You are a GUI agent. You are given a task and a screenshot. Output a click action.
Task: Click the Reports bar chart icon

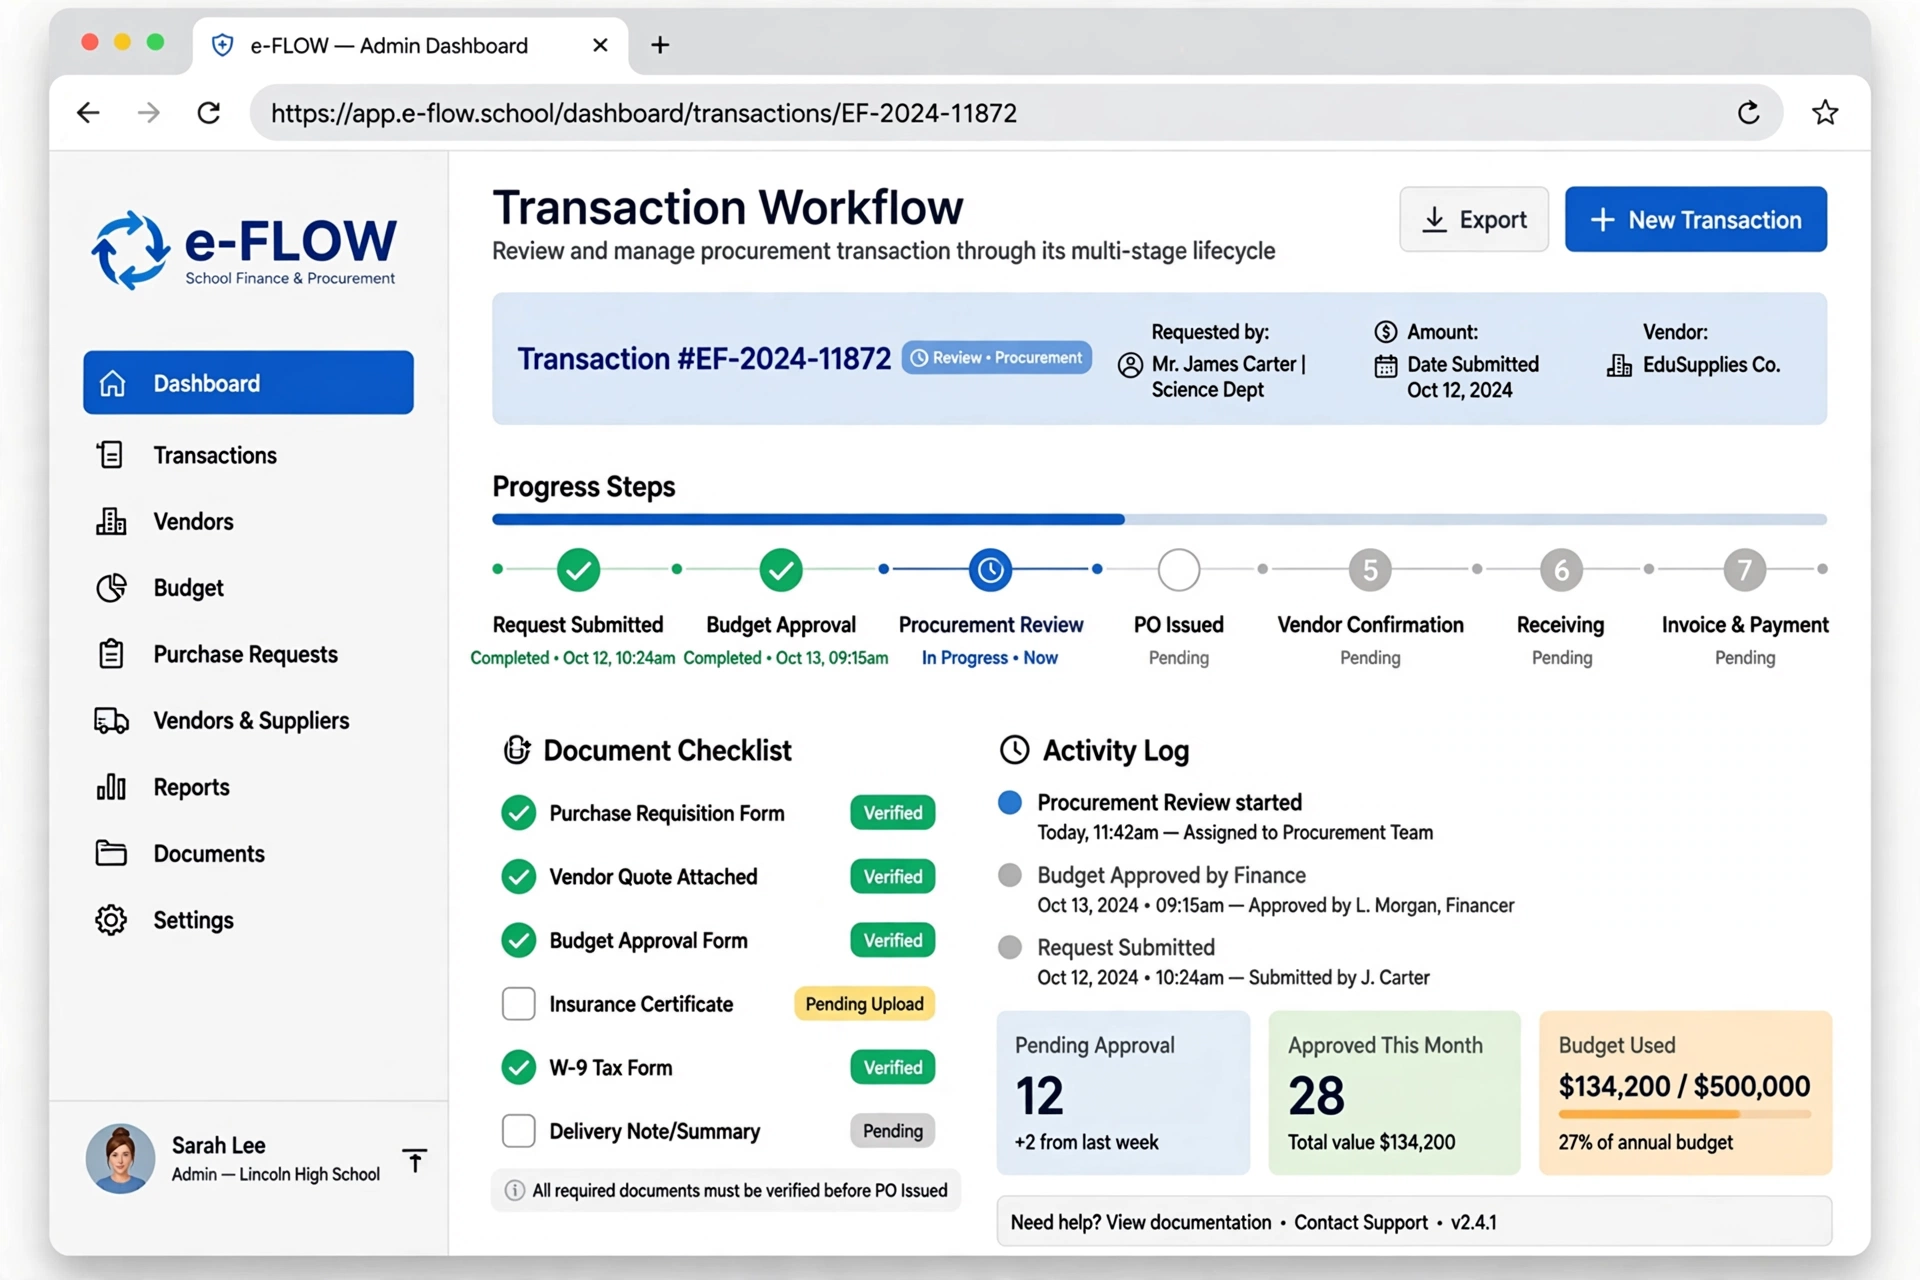click(111, 787)
